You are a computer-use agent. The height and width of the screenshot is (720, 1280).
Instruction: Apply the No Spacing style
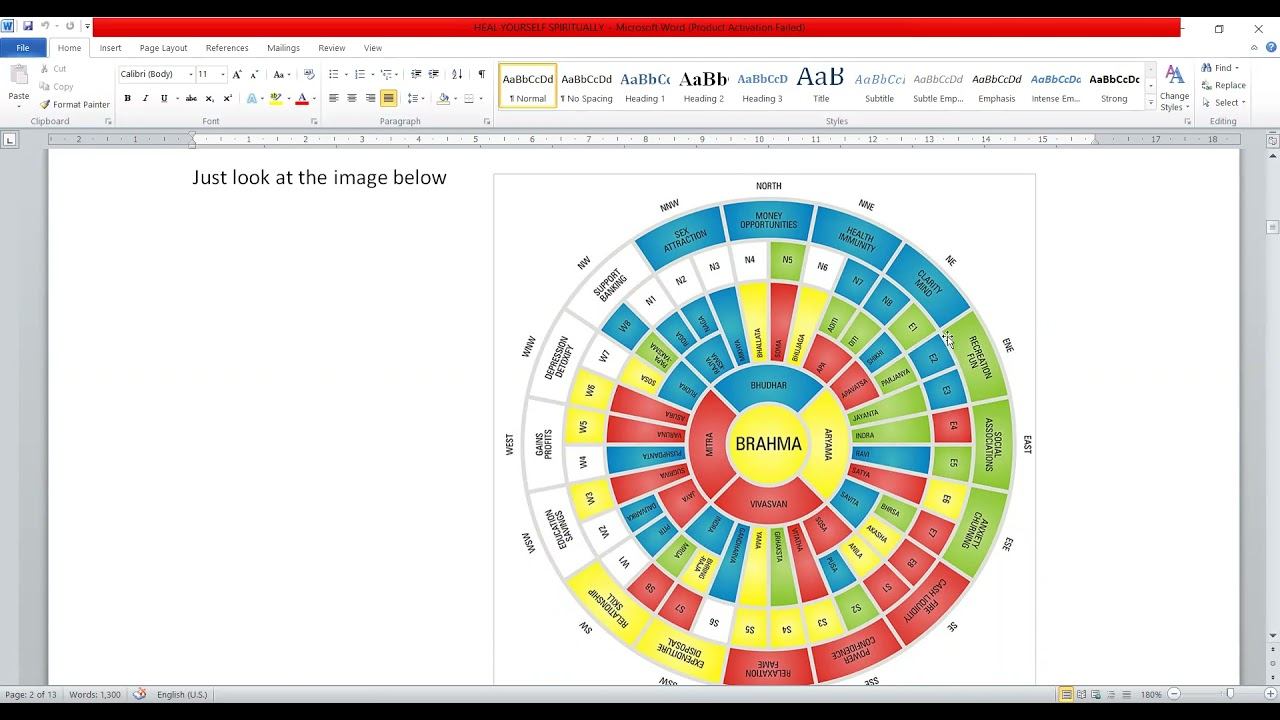pyautogui.click(x=586, y=86)
